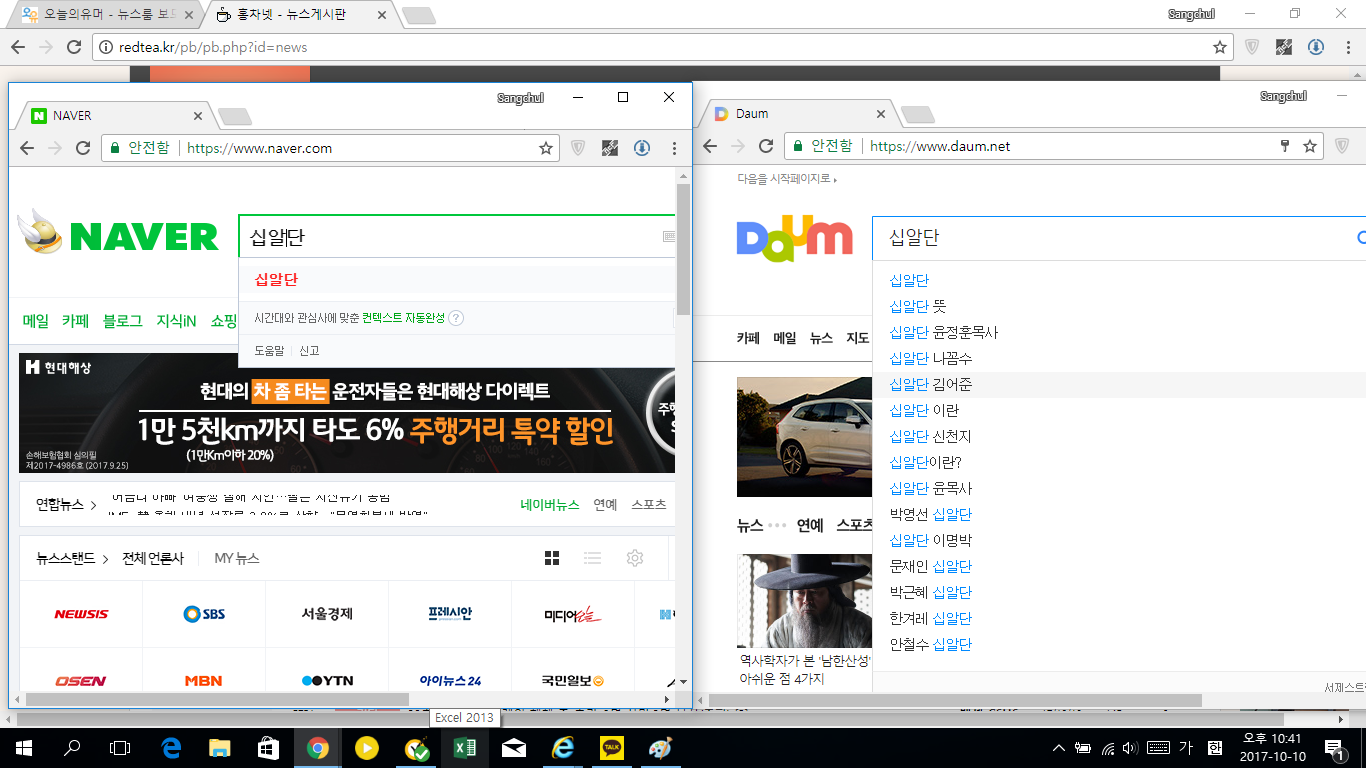Open the on-screen keyboard icon in NAVER search

[x=668, y=237]
